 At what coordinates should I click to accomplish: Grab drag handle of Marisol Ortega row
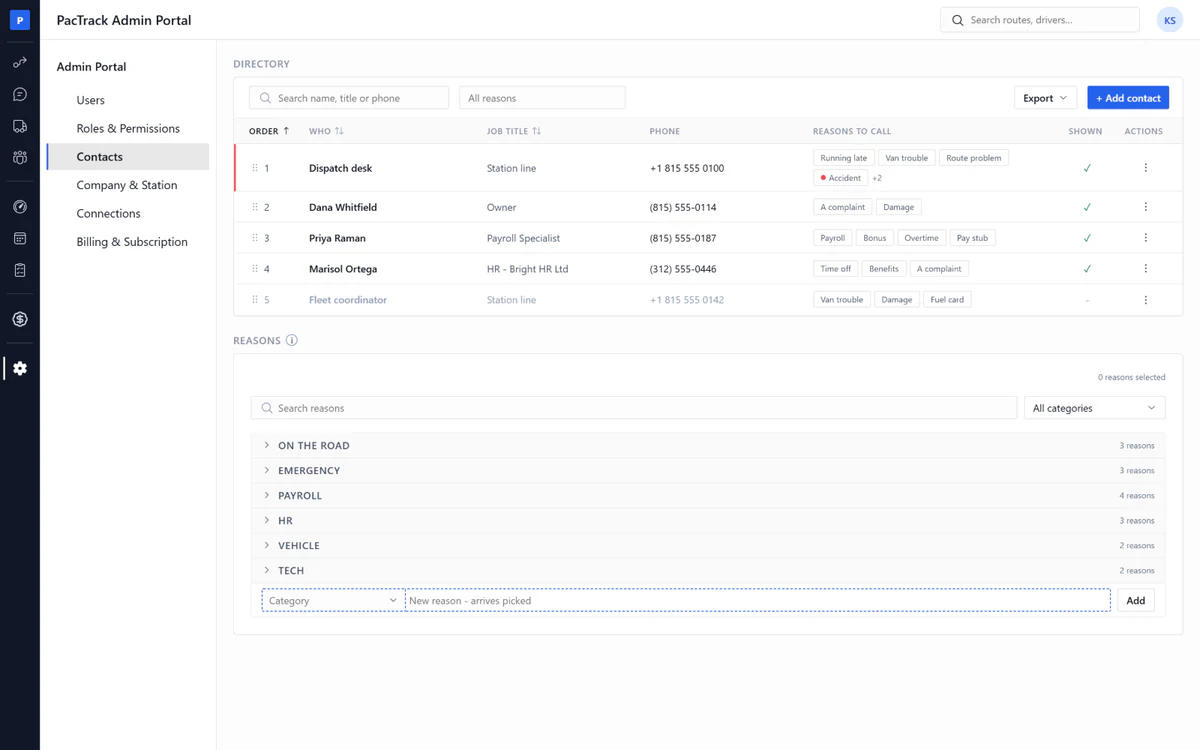(x=255, y=269)
